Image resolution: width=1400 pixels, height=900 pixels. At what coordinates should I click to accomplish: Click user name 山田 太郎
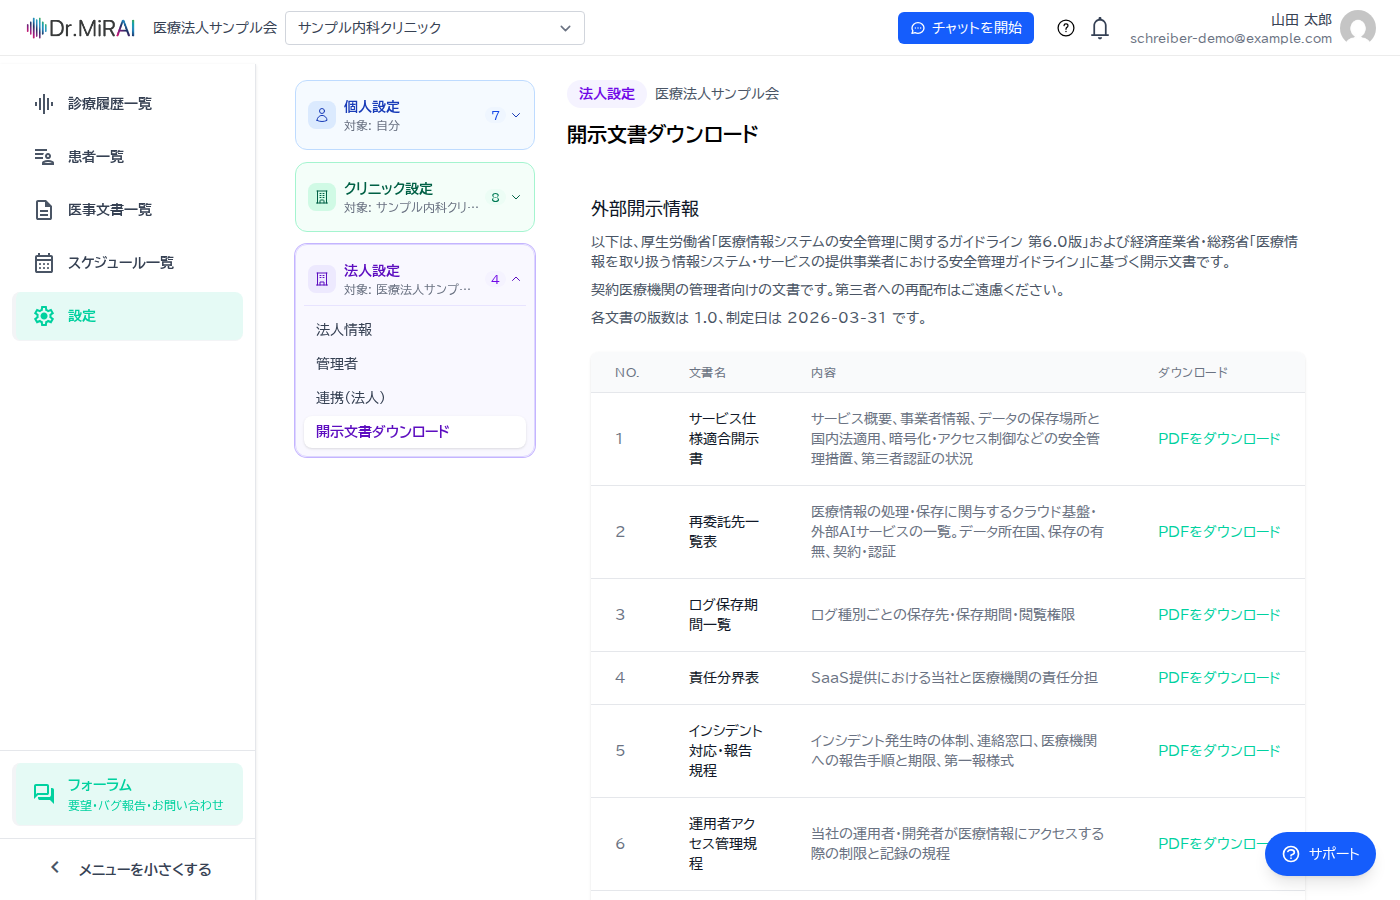point(1301,20)
